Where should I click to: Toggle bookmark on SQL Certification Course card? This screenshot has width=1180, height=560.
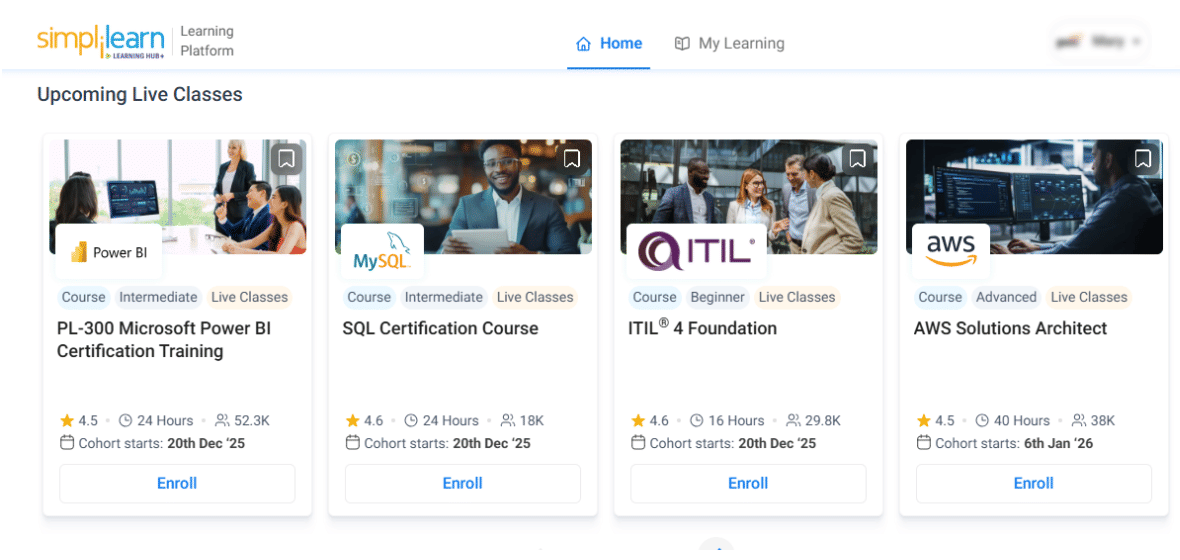[572, 159]
